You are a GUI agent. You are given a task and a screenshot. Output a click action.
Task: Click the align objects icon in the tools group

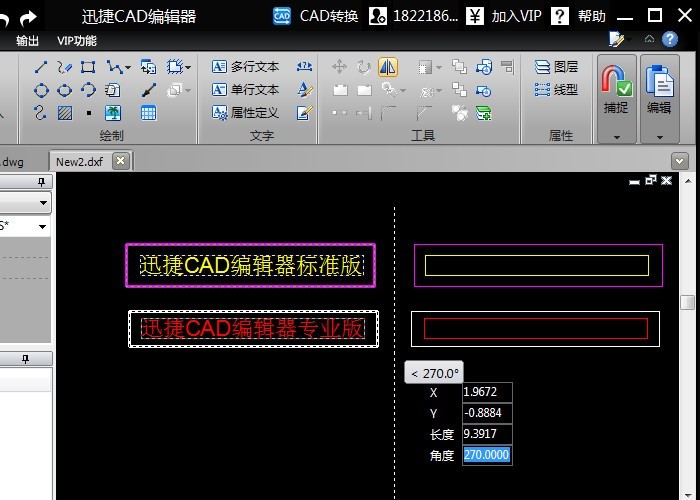point(508,67)
